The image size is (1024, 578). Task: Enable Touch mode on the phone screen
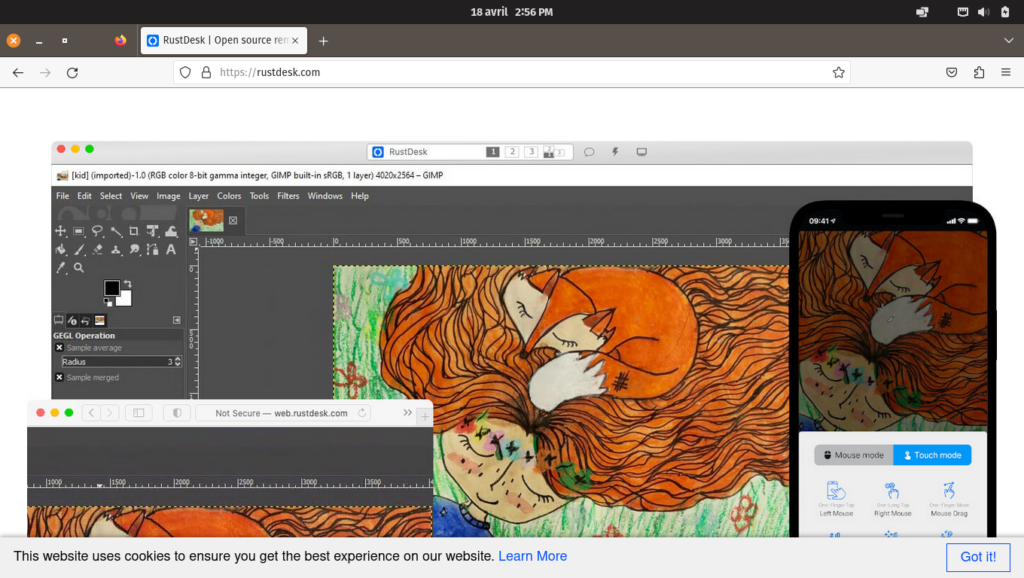coord(933,455)
